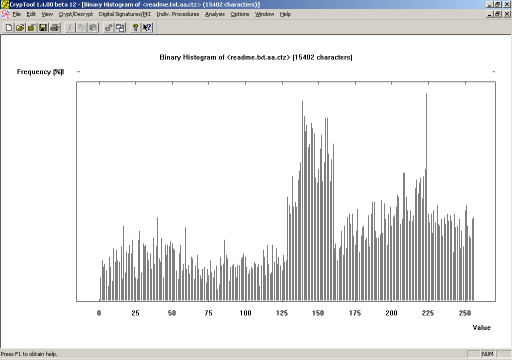Open the Indiv. Procedures menu

coord(178,14)
